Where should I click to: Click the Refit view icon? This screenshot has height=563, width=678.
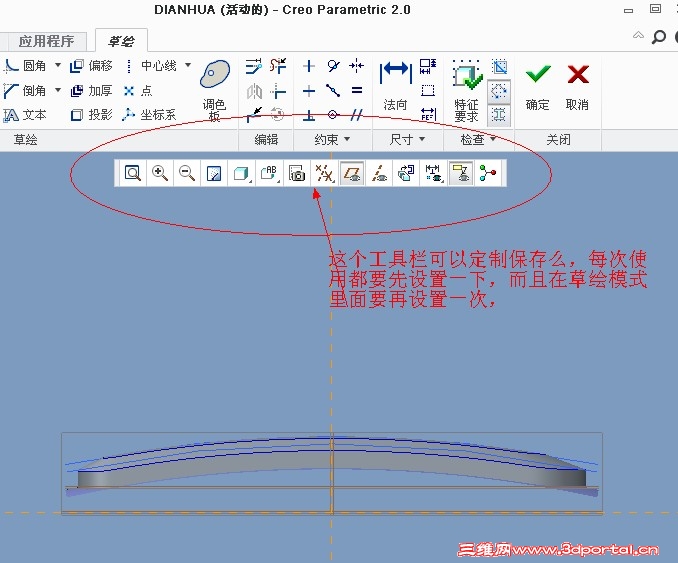tap(133, 173)
